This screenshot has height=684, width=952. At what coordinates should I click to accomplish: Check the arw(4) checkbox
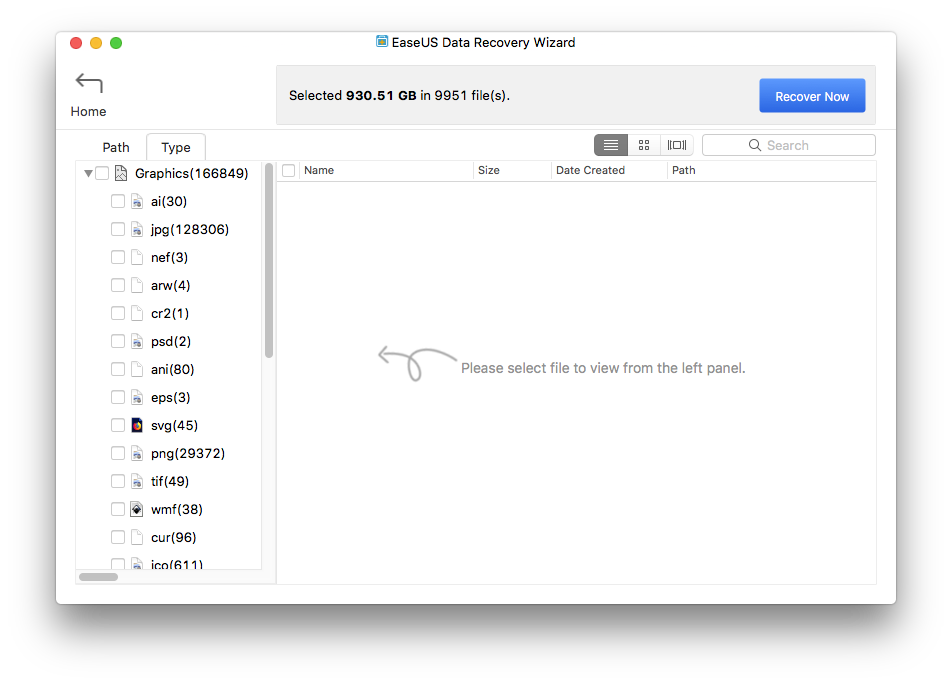pos(118,285)
